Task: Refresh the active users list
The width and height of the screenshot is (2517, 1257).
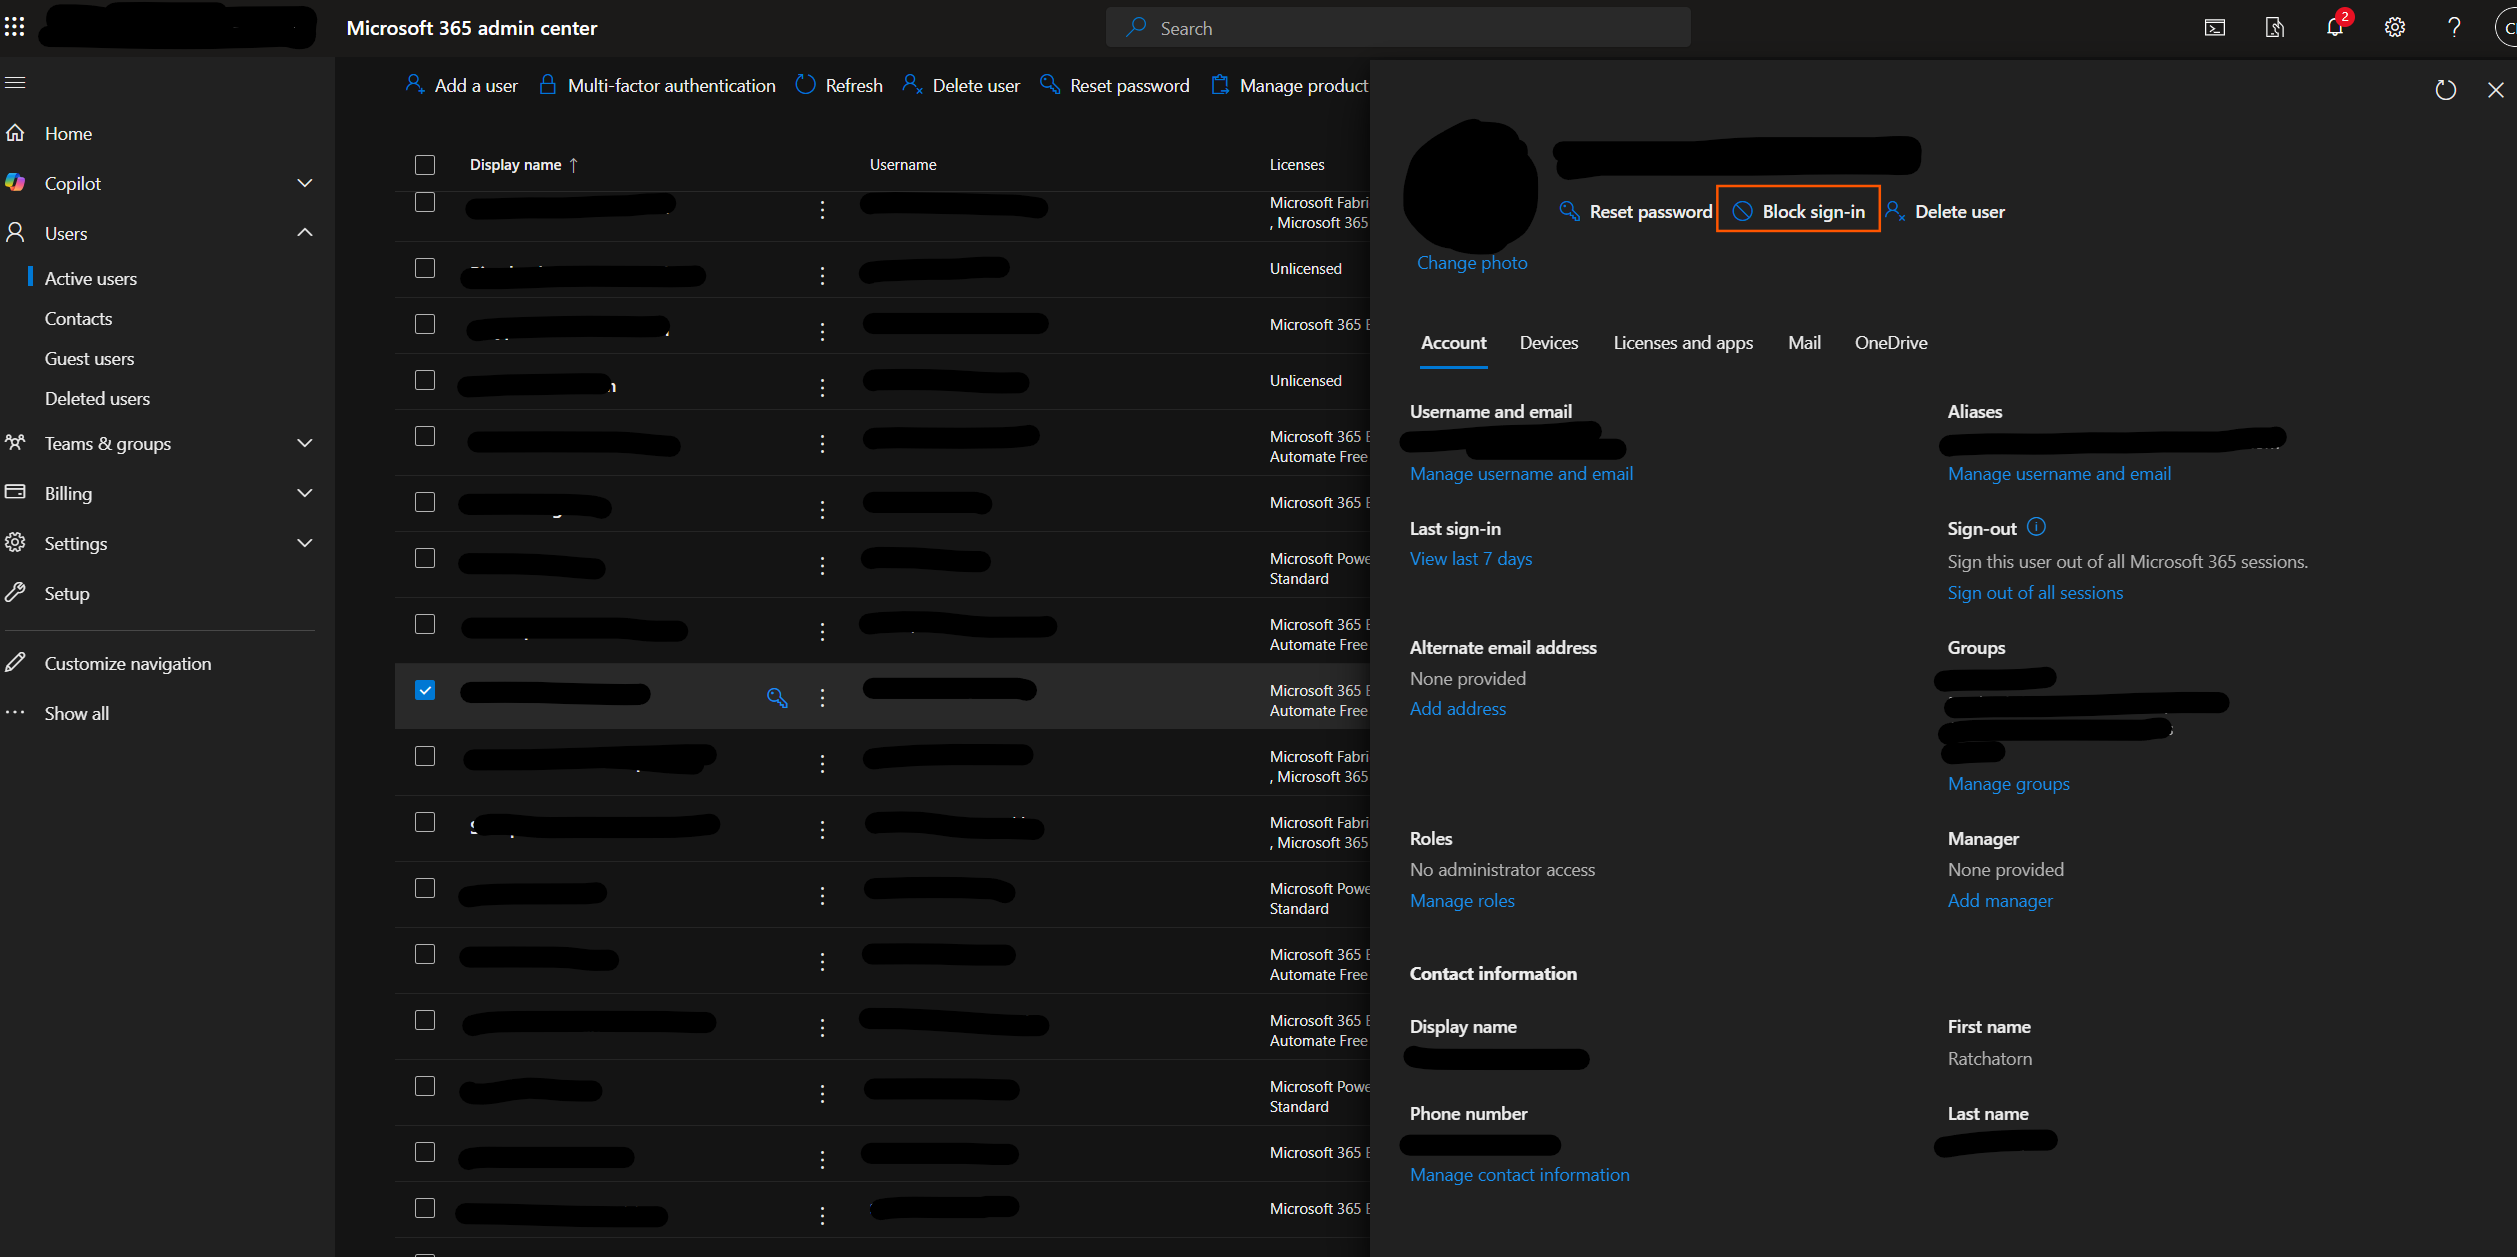Action: pos(839,85)
